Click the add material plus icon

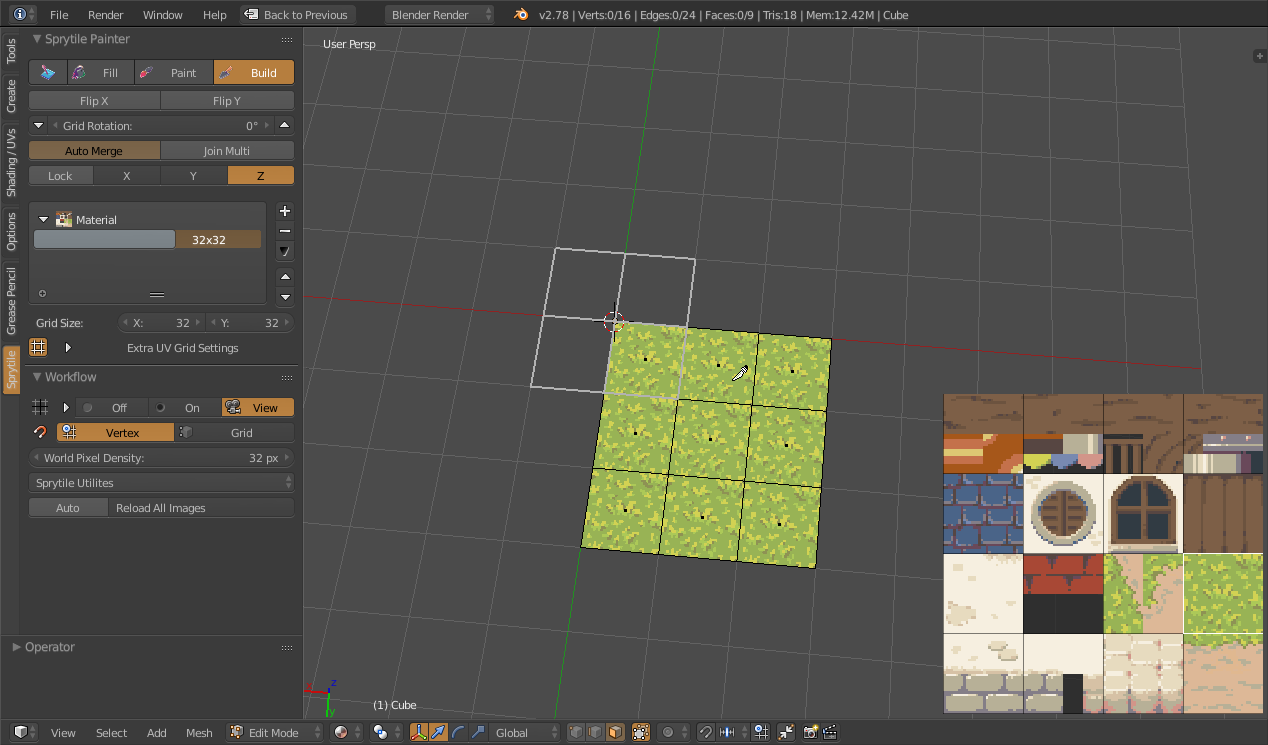(285, 211)
